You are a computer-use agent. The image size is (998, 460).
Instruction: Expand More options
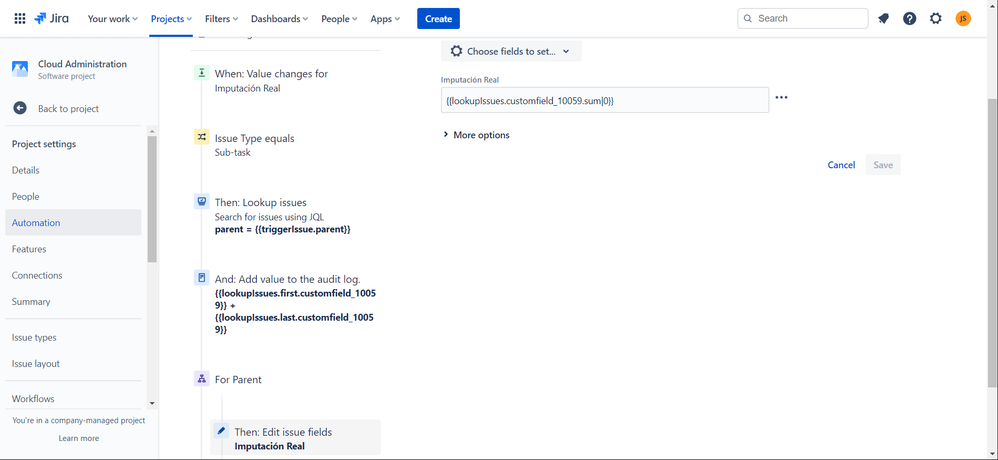476,135
